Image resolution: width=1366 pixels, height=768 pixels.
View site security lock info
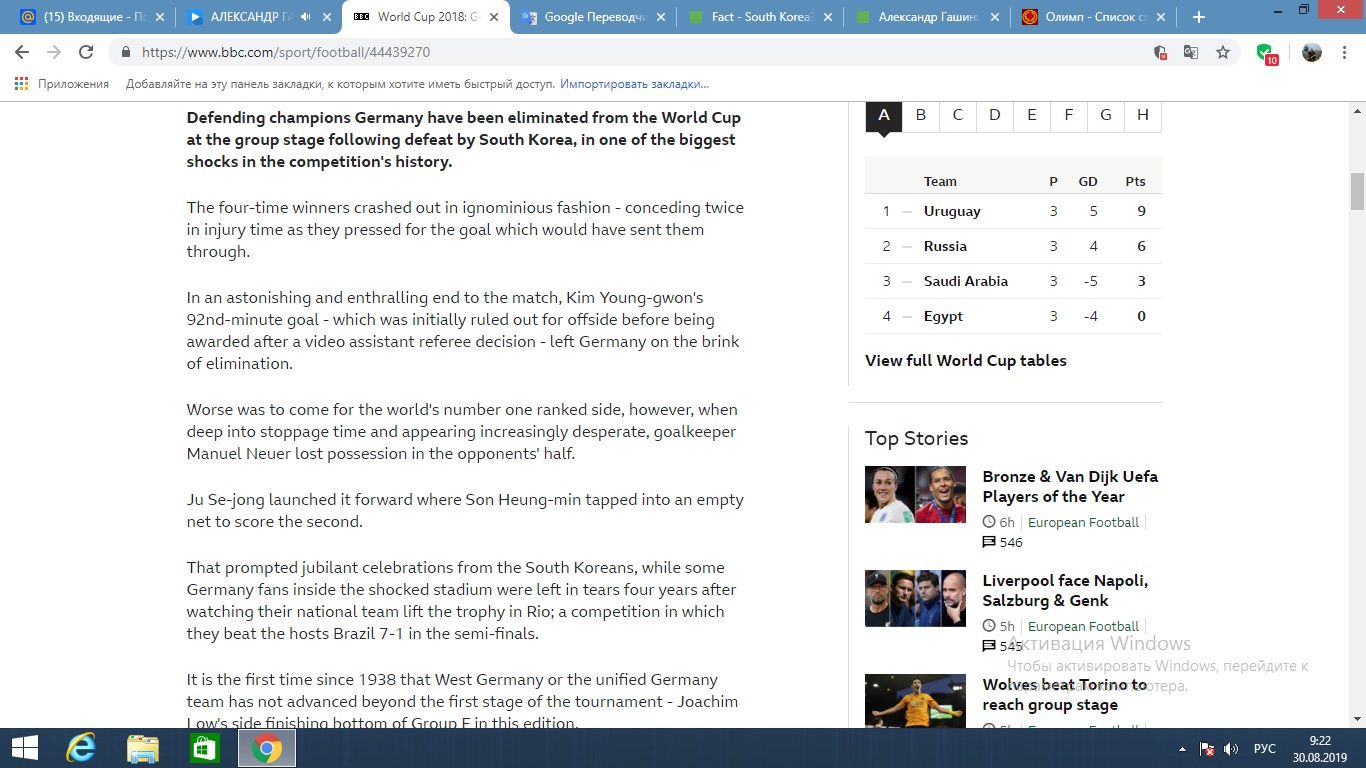point(126,52)
